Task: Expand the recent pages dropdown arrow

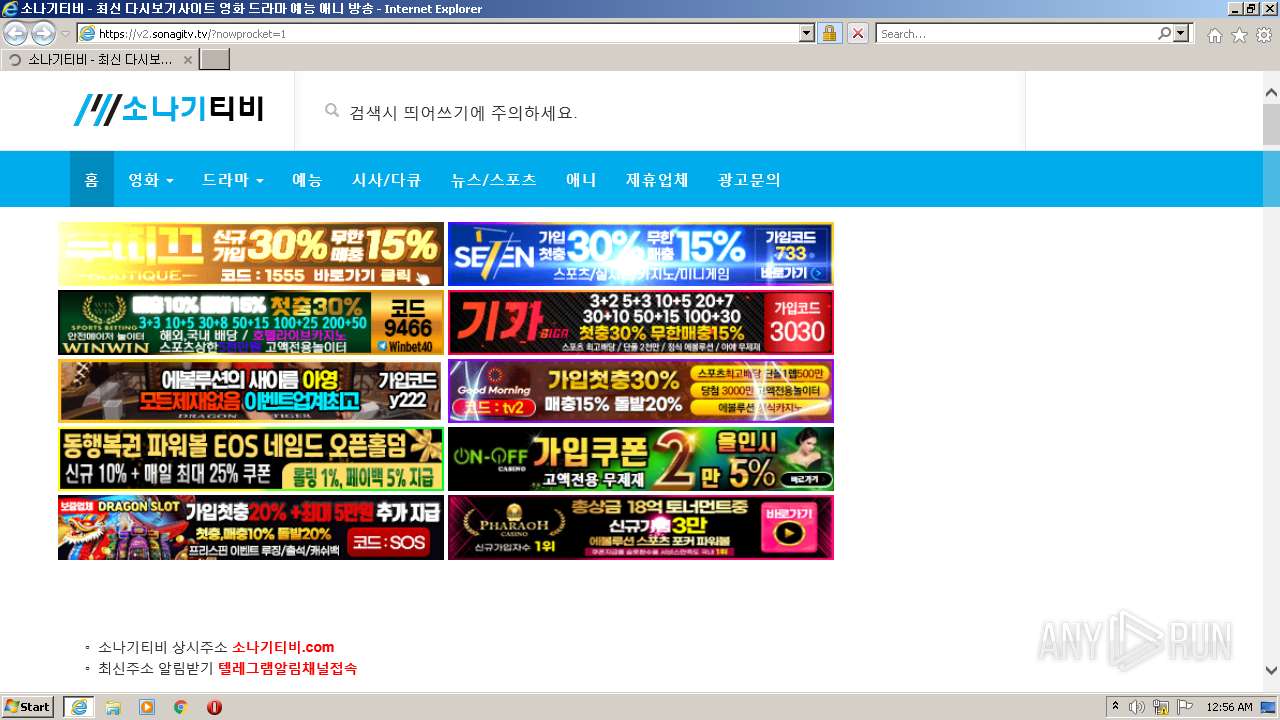Action: 66,33
